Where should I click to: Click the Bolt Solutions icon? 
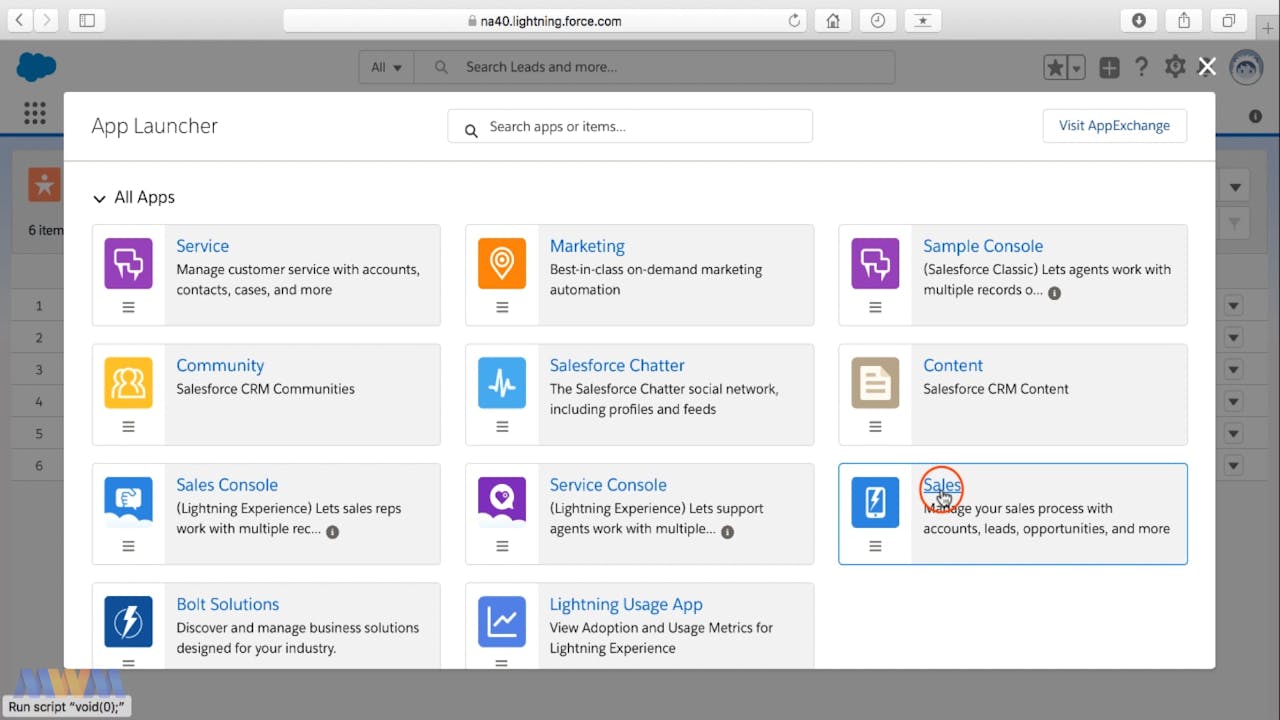click(128, 622)
